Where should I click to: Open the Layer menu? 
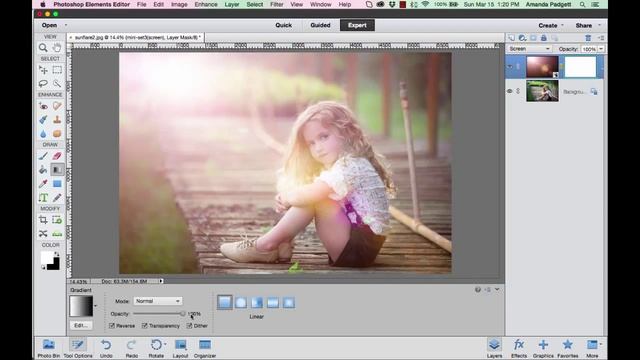coord(232,4)
